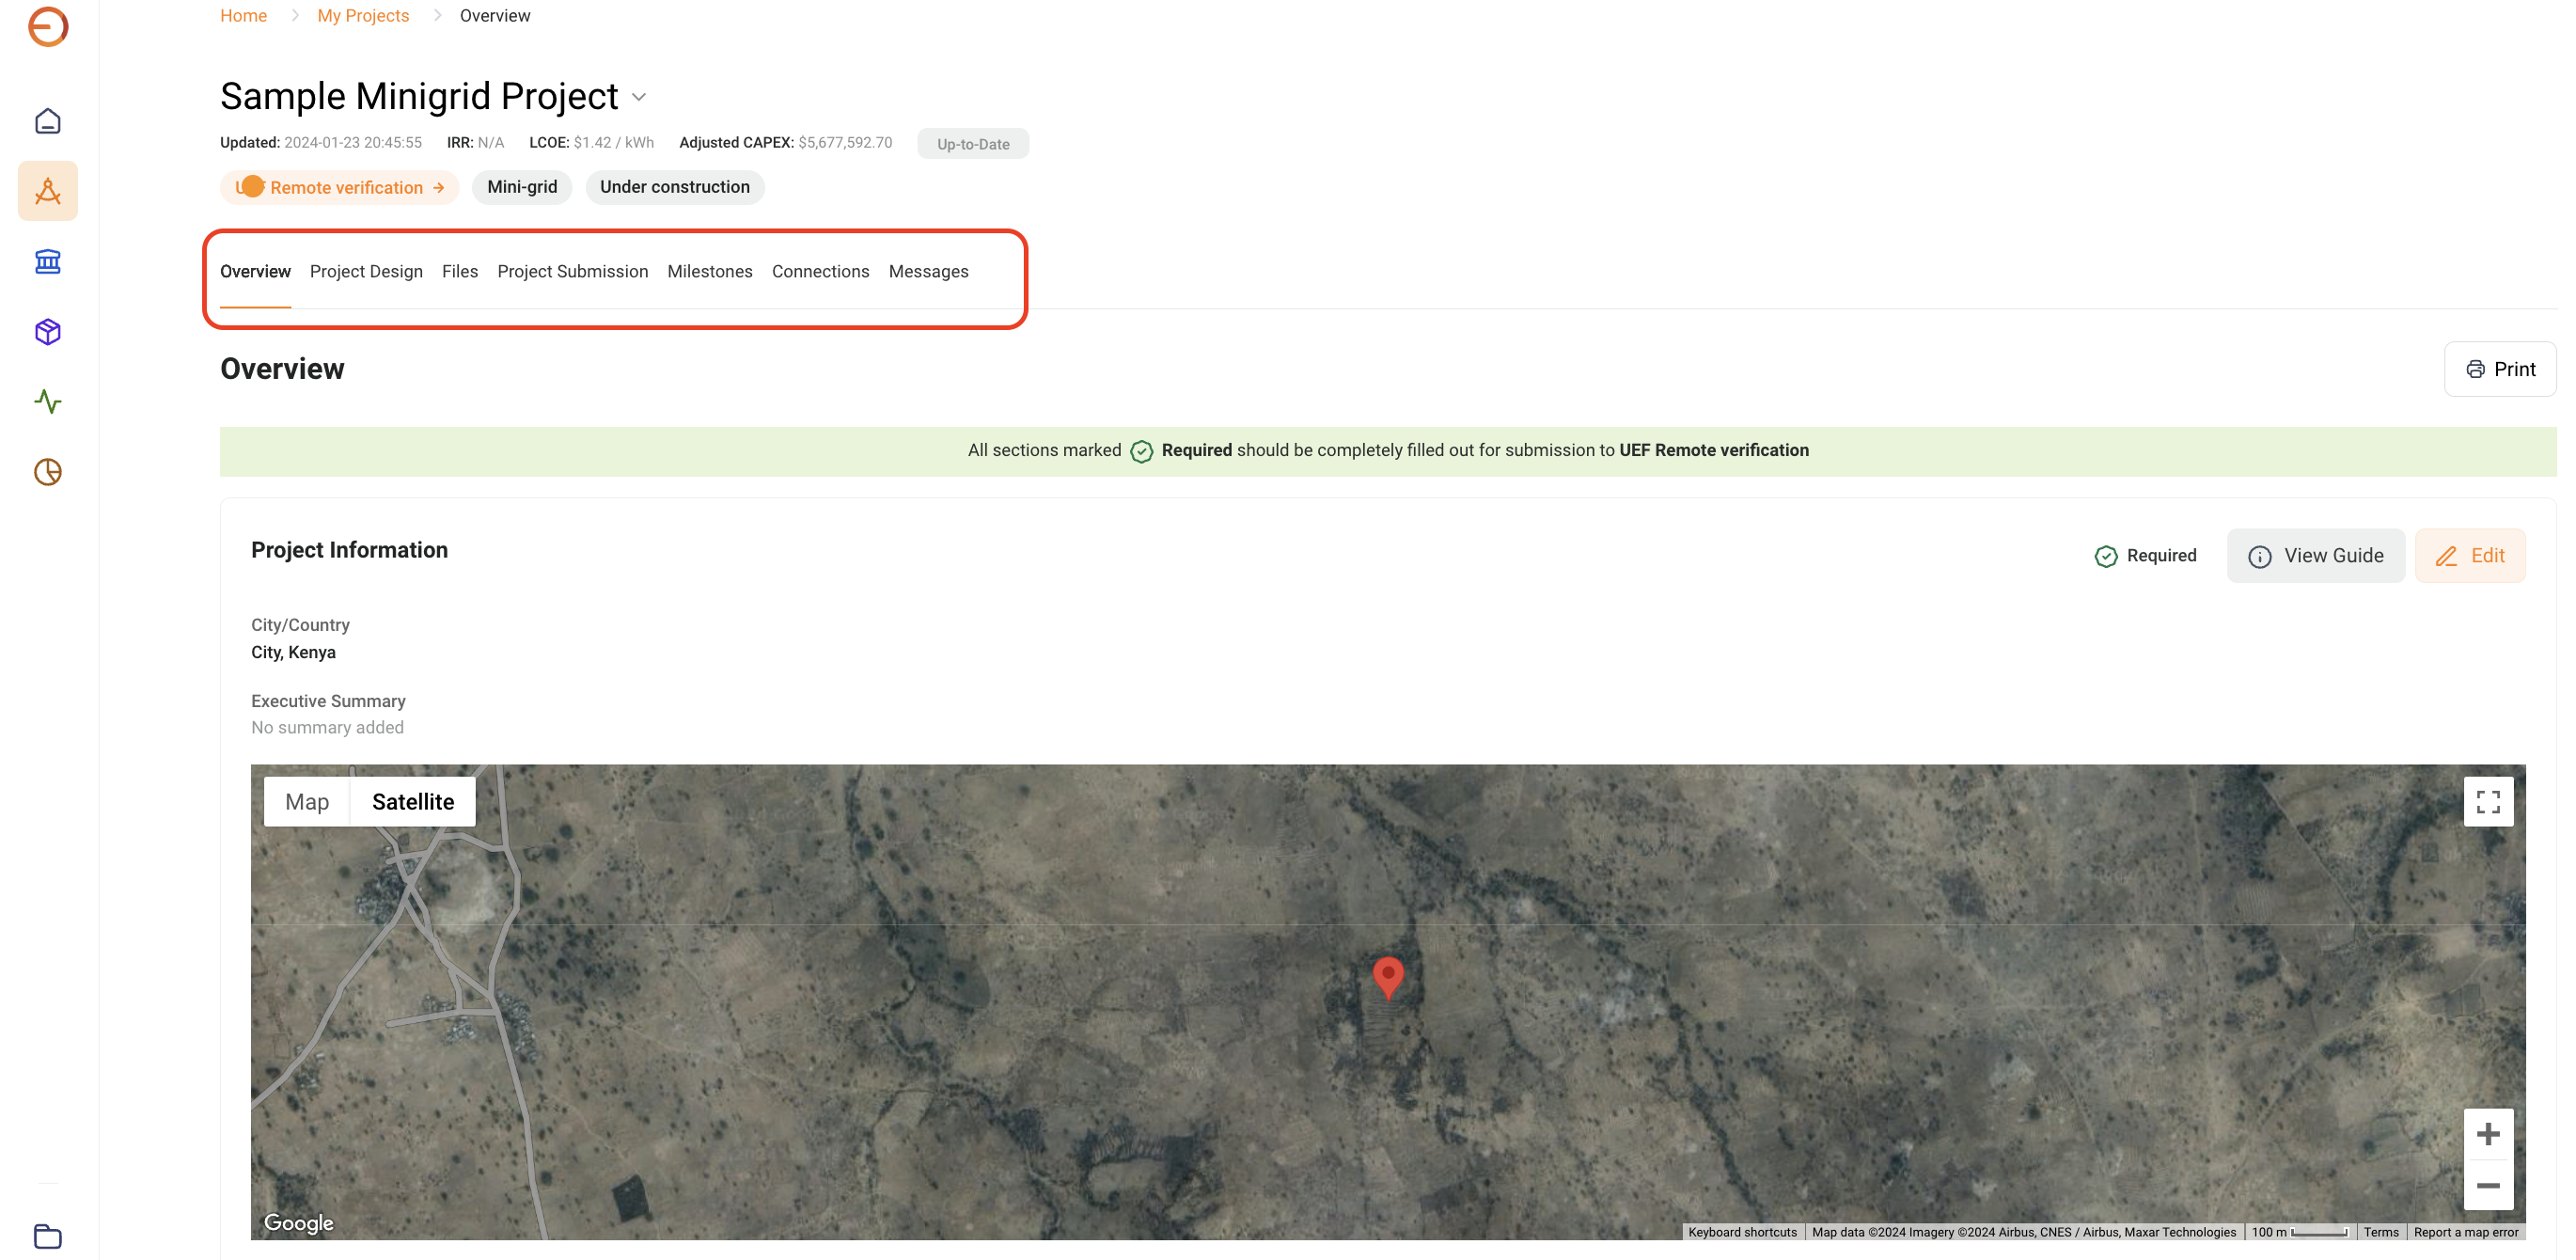Switch map to Map view
Screen dimensions: 2576x1260
[x=307, y=802]
